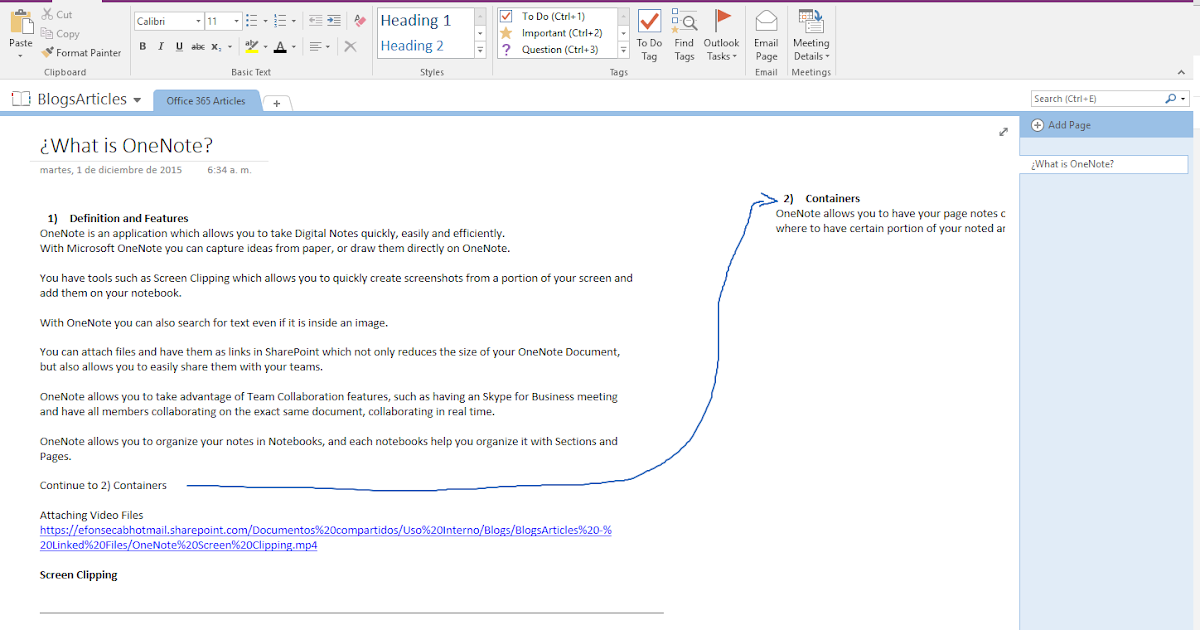Image resolution: width=1200 pixels, height=630 pixels.
Task: Click the Paste clipboard icon
Action: [21, 20]
